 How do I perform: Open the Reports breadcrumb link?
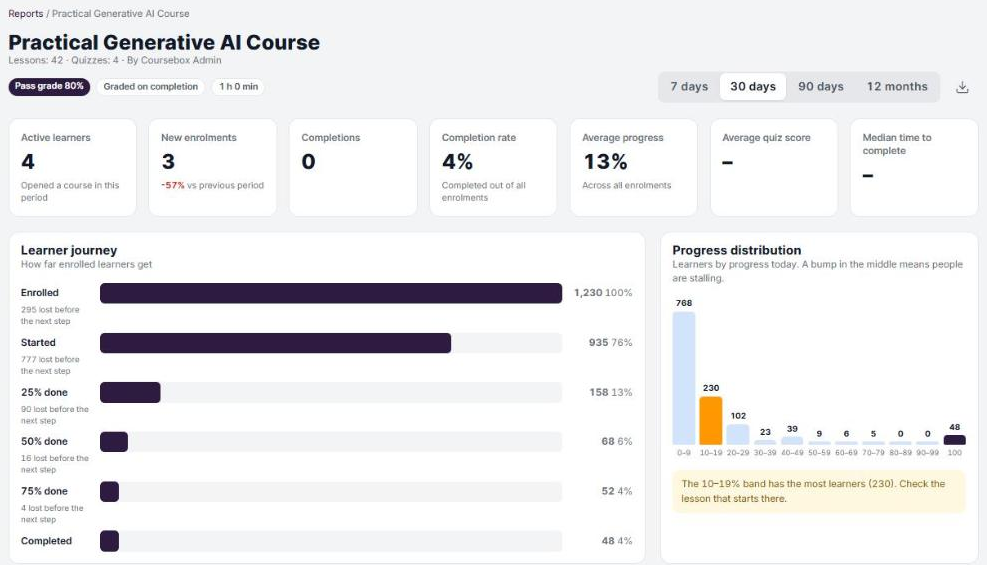(25, 13)
